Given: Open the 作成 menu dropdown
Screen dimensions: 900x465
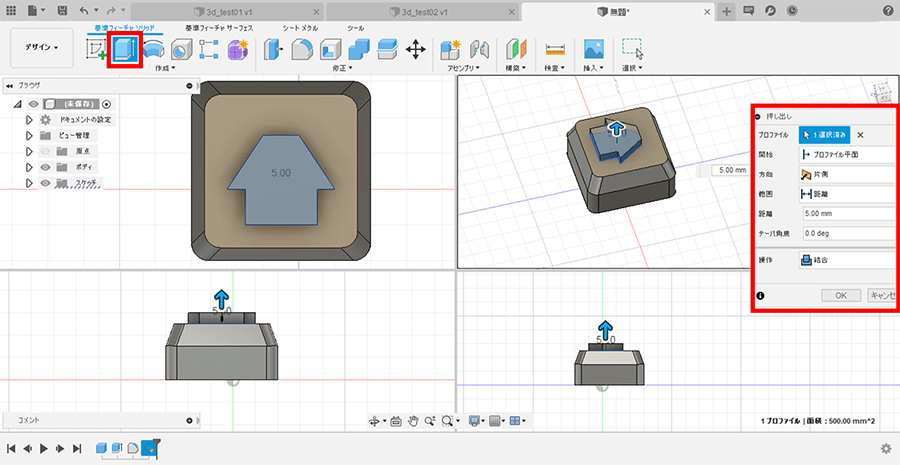Looking at the screenshot, I should pos(165,68).
